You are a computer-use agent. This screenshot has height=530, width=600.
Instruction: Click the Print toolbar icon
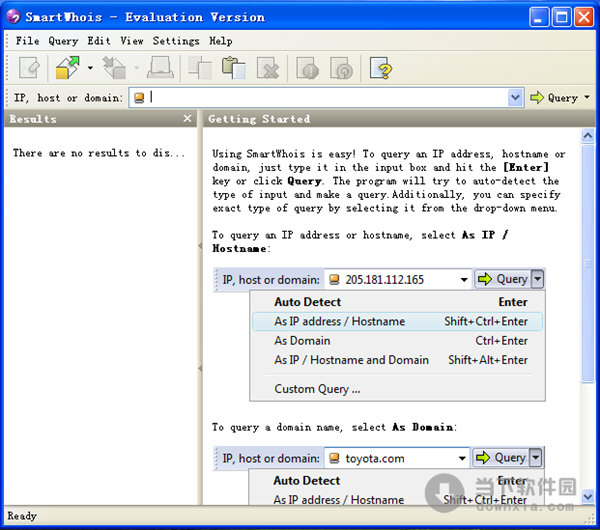(x=160, y=68)
